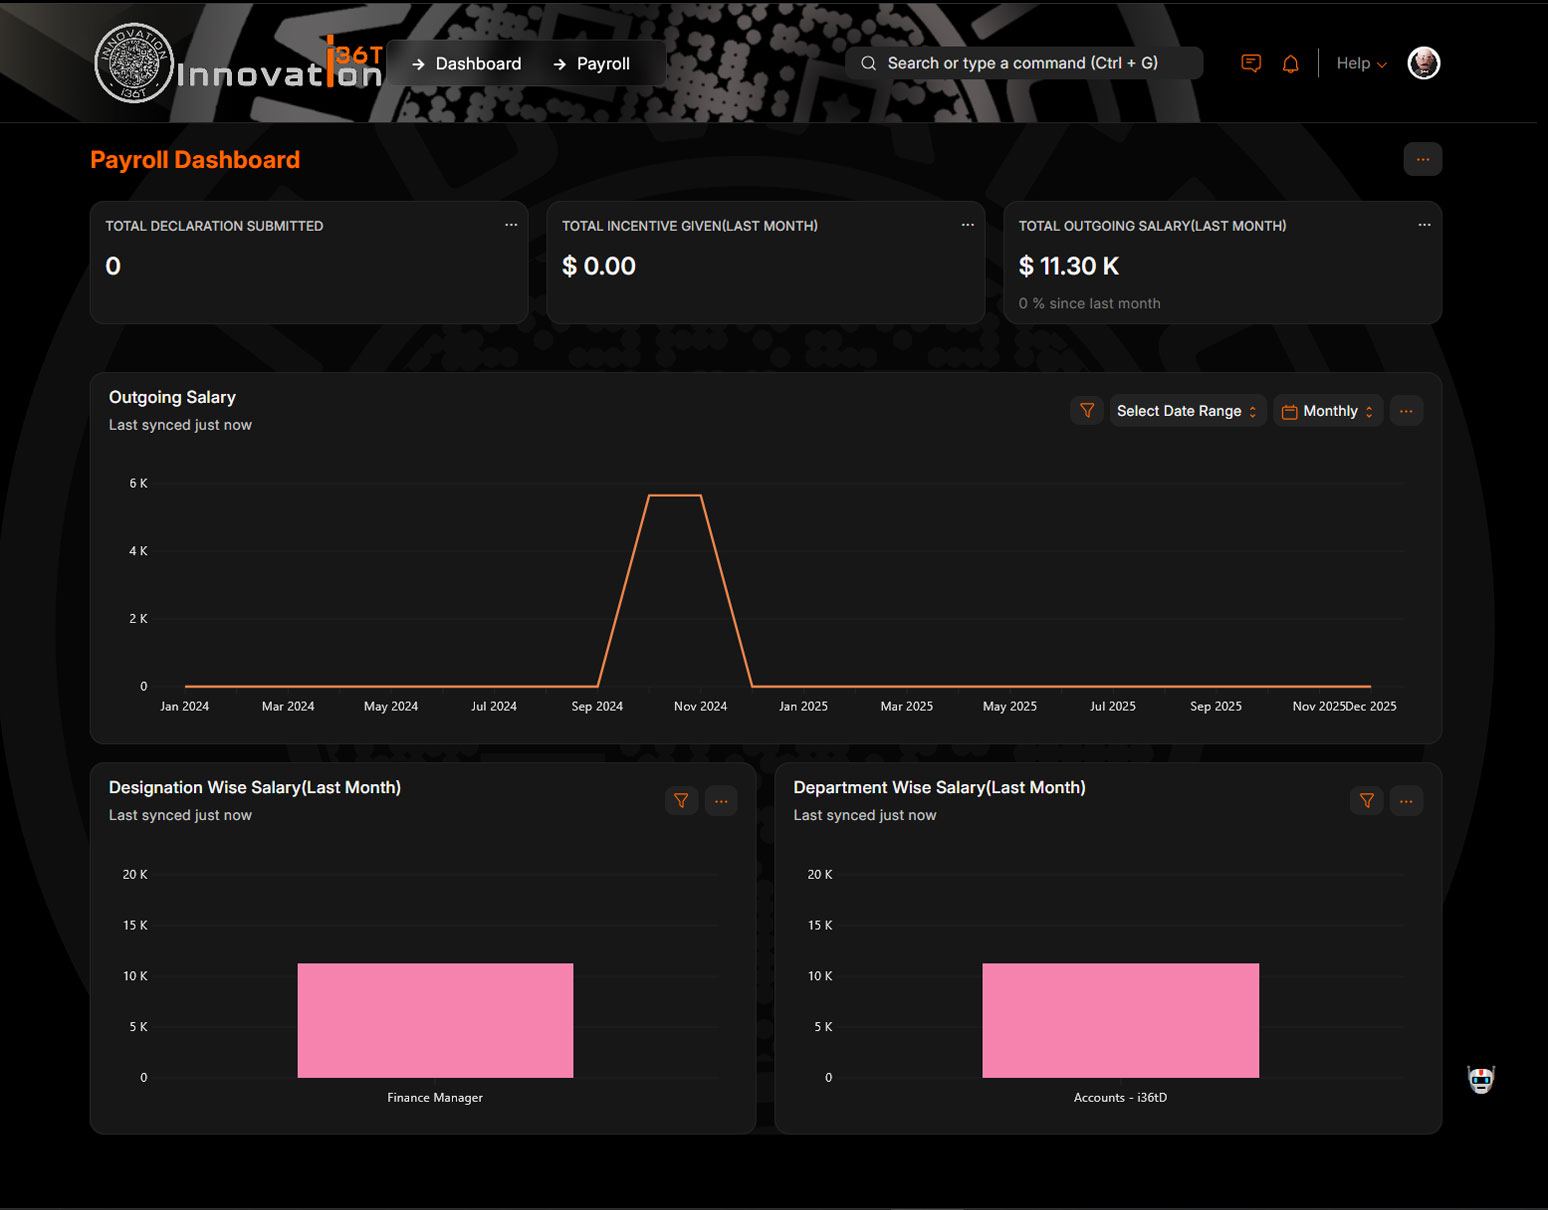1548x1210 pixels.
Task: Filter the Designation Wise Salary chart
Action: click(681, 801)
